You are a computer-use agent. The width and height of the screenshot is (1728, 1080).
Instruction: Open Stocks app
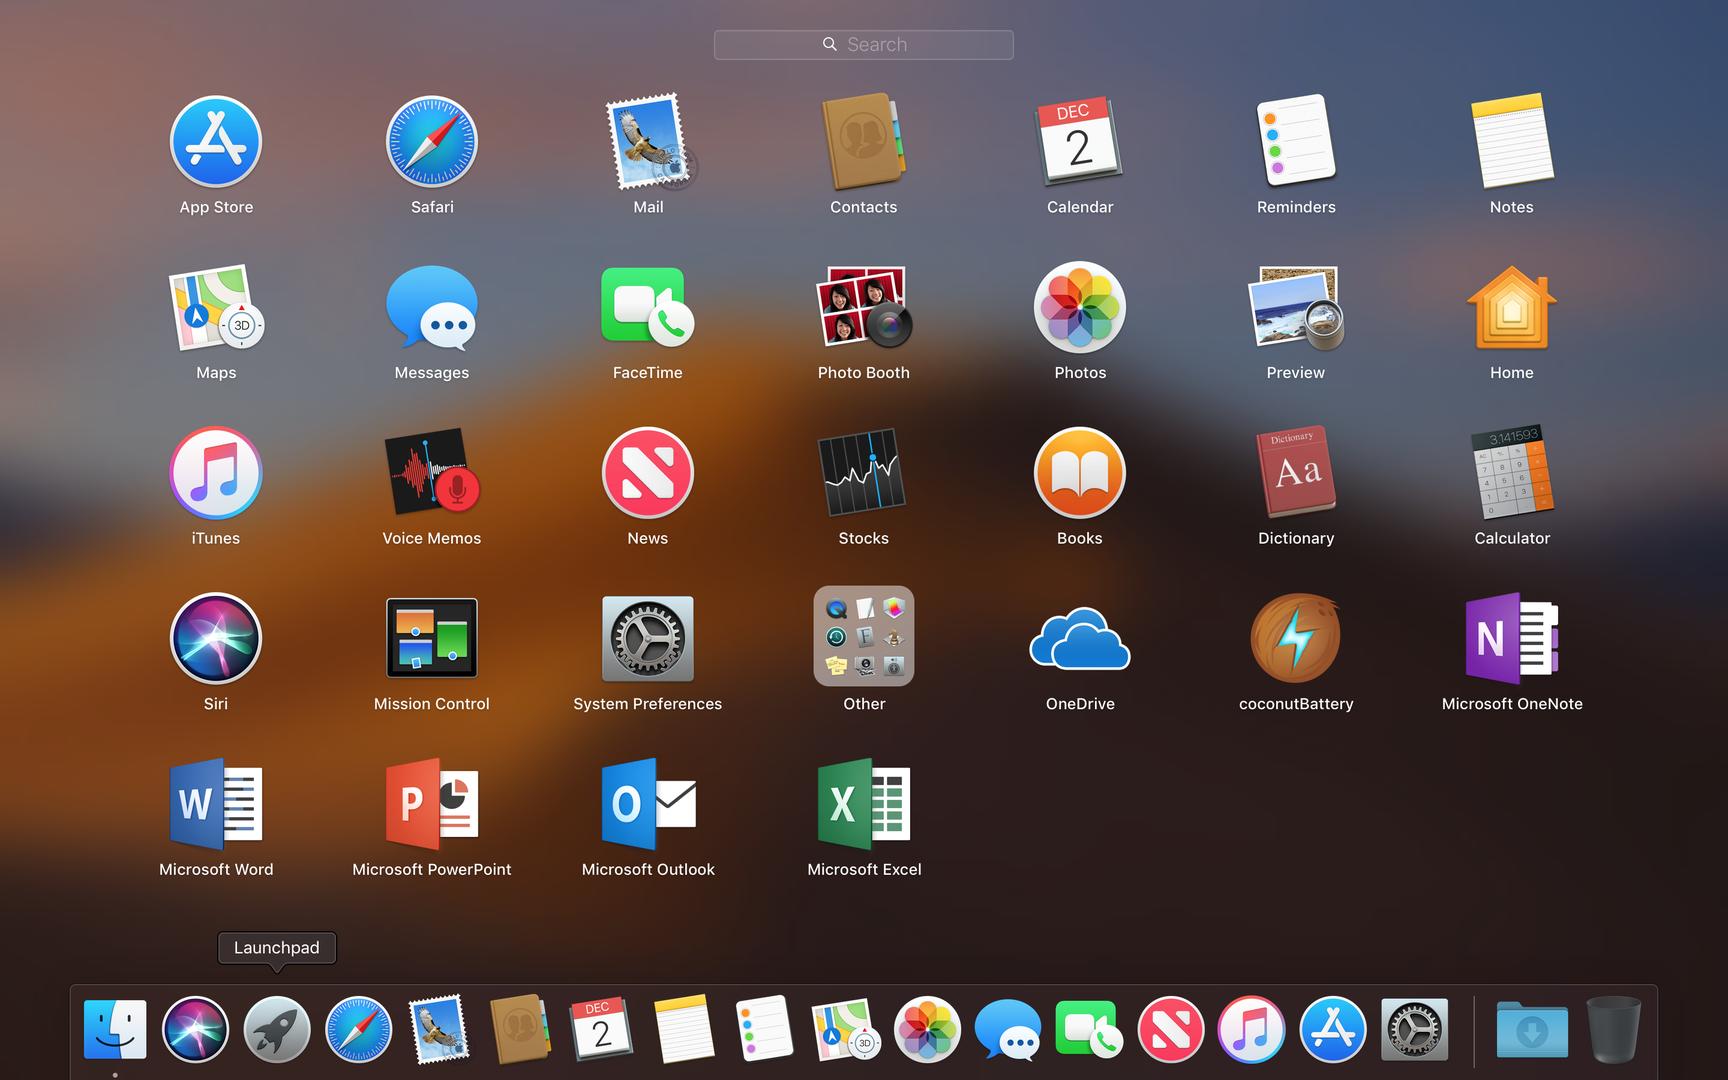(864, 473)
